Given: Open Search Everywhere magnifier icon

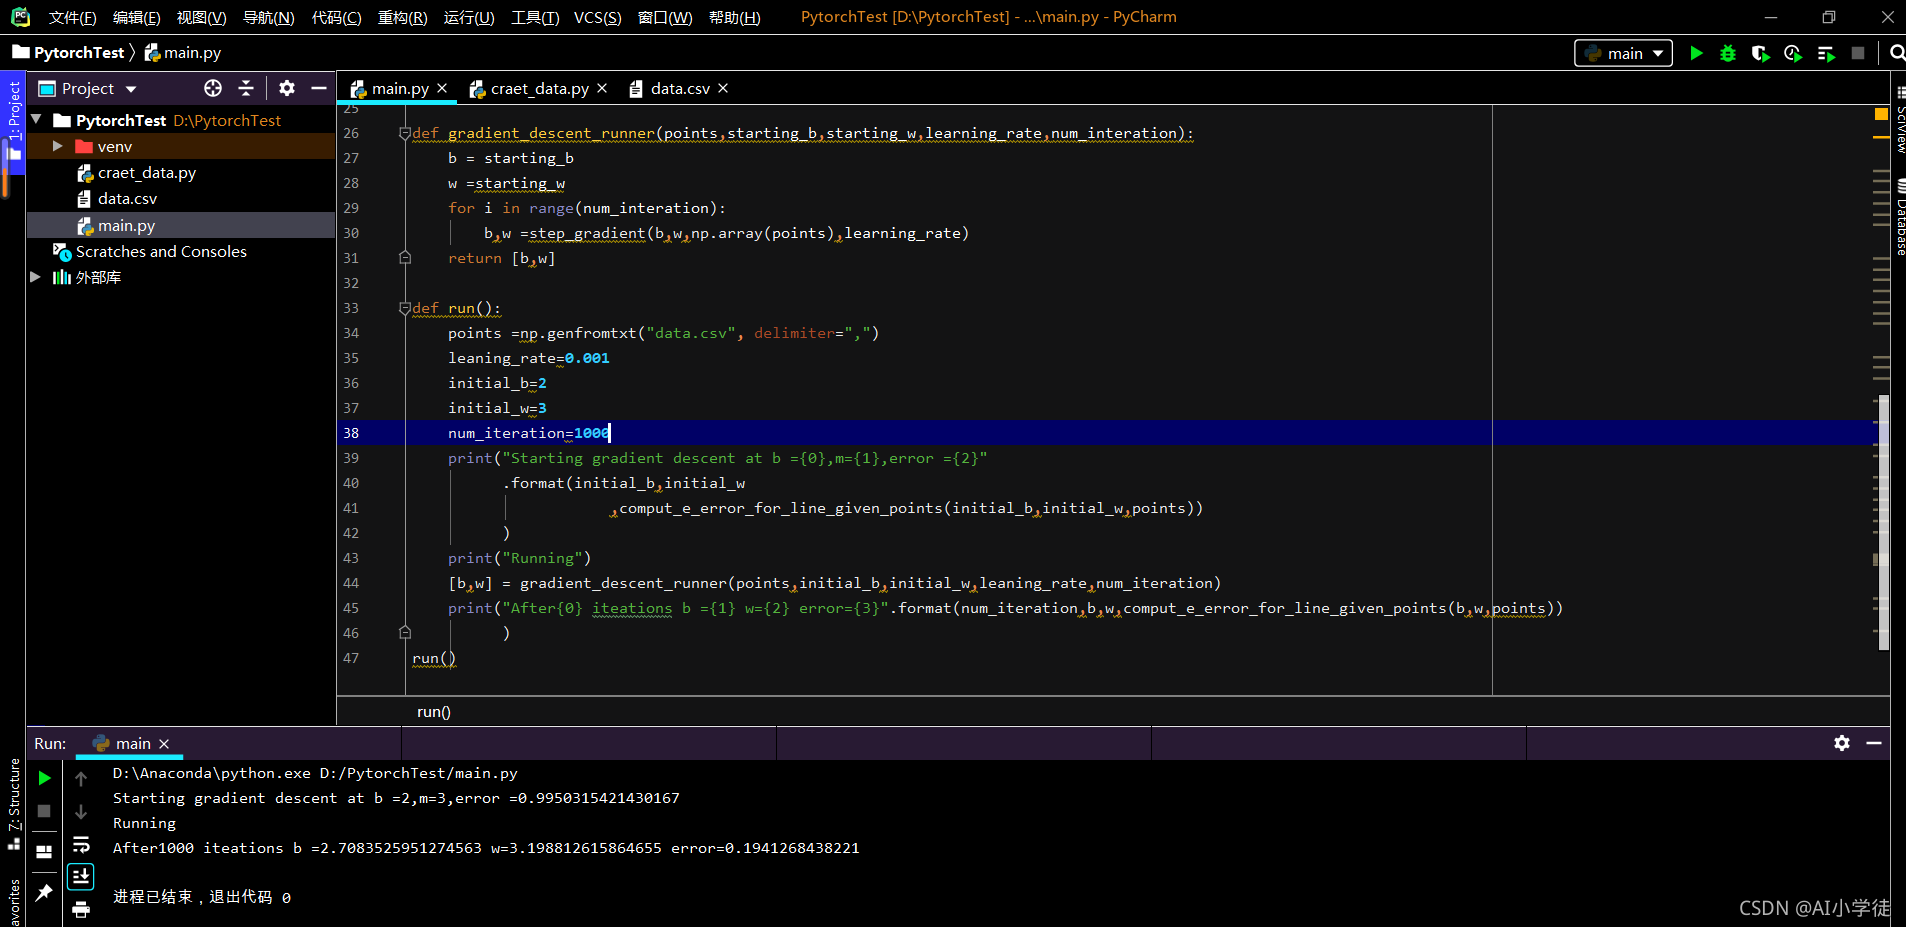Looking at the screenshot, I should pyautogui.click(x=1897, y=53).
